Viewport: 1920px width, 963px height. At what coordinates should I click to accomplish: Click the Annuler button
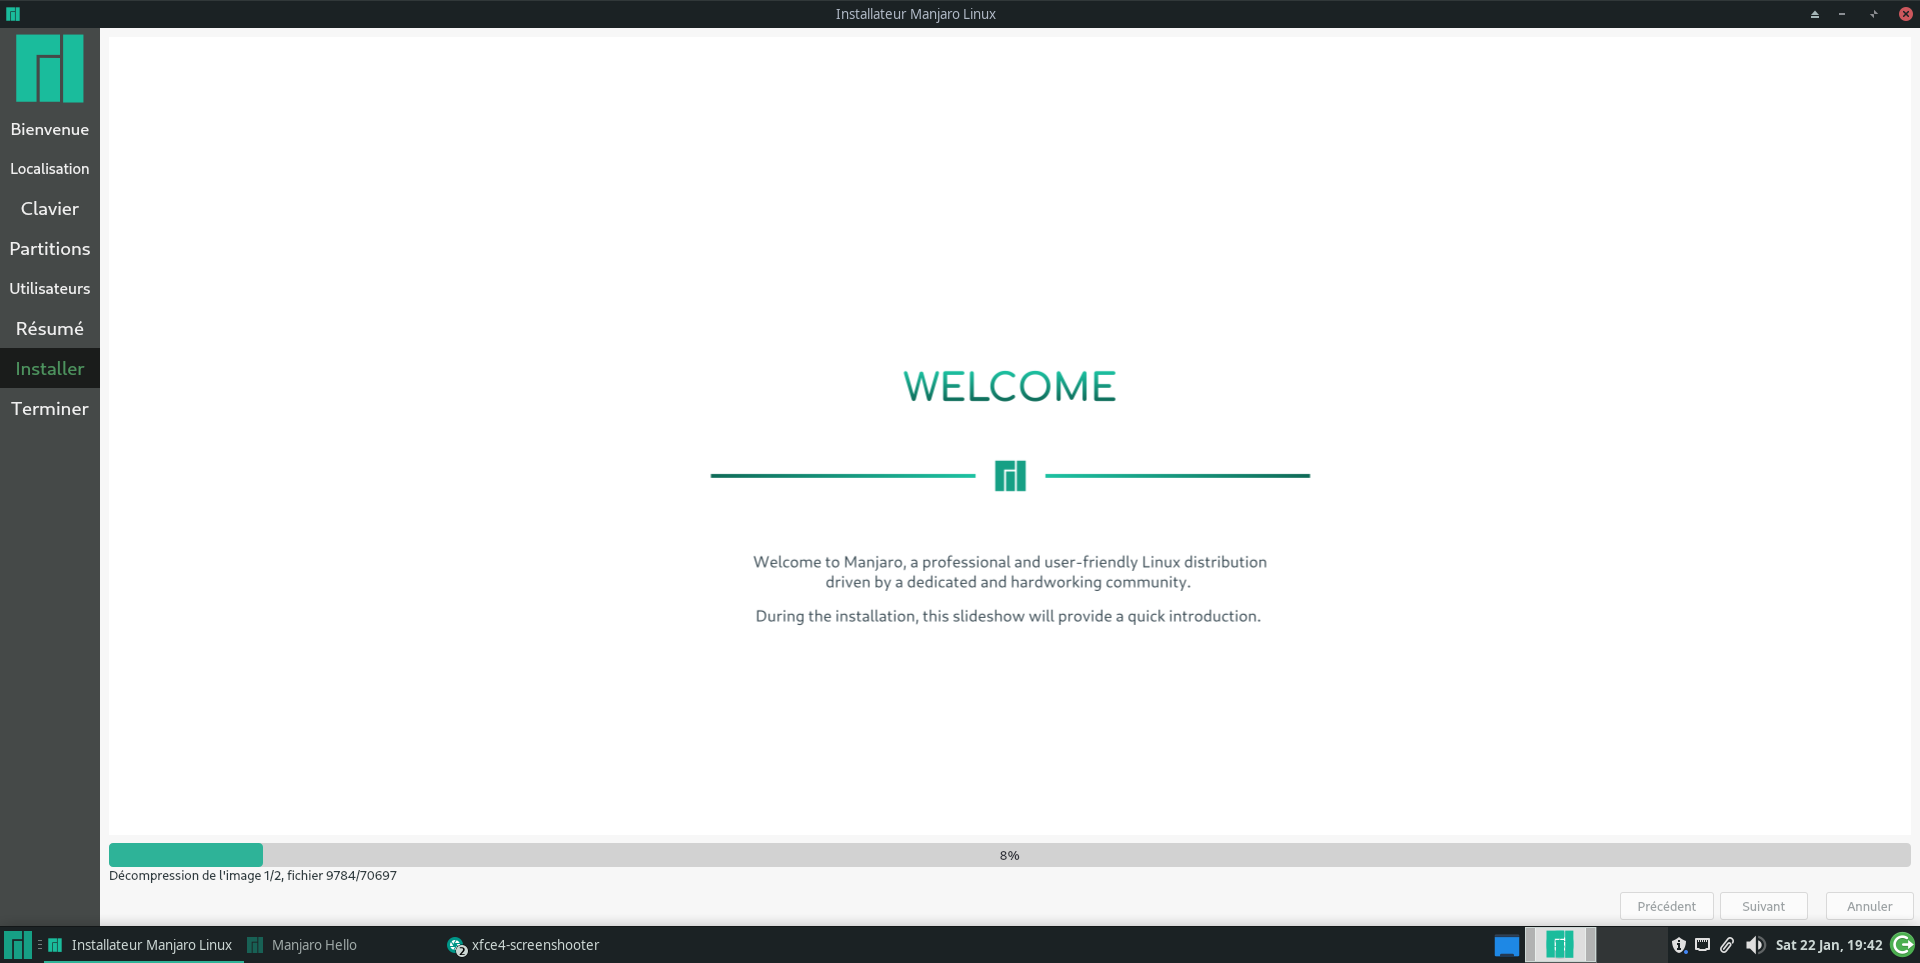coord(1868,906)
